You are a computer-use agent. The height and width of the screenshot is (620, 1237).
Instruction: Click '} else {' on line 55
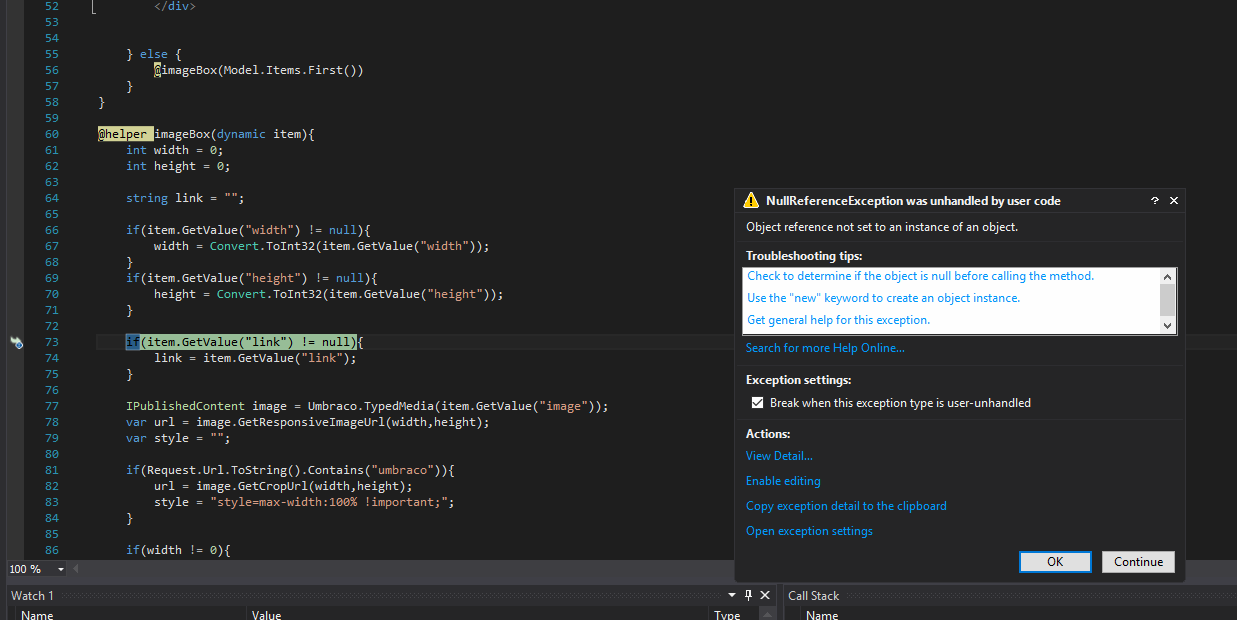coord(154,54)
